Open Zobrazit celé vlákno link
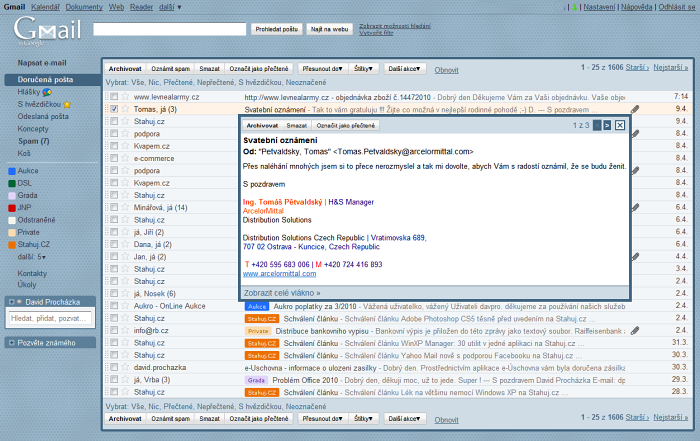 pyautogui.click(x=282, y=293)
